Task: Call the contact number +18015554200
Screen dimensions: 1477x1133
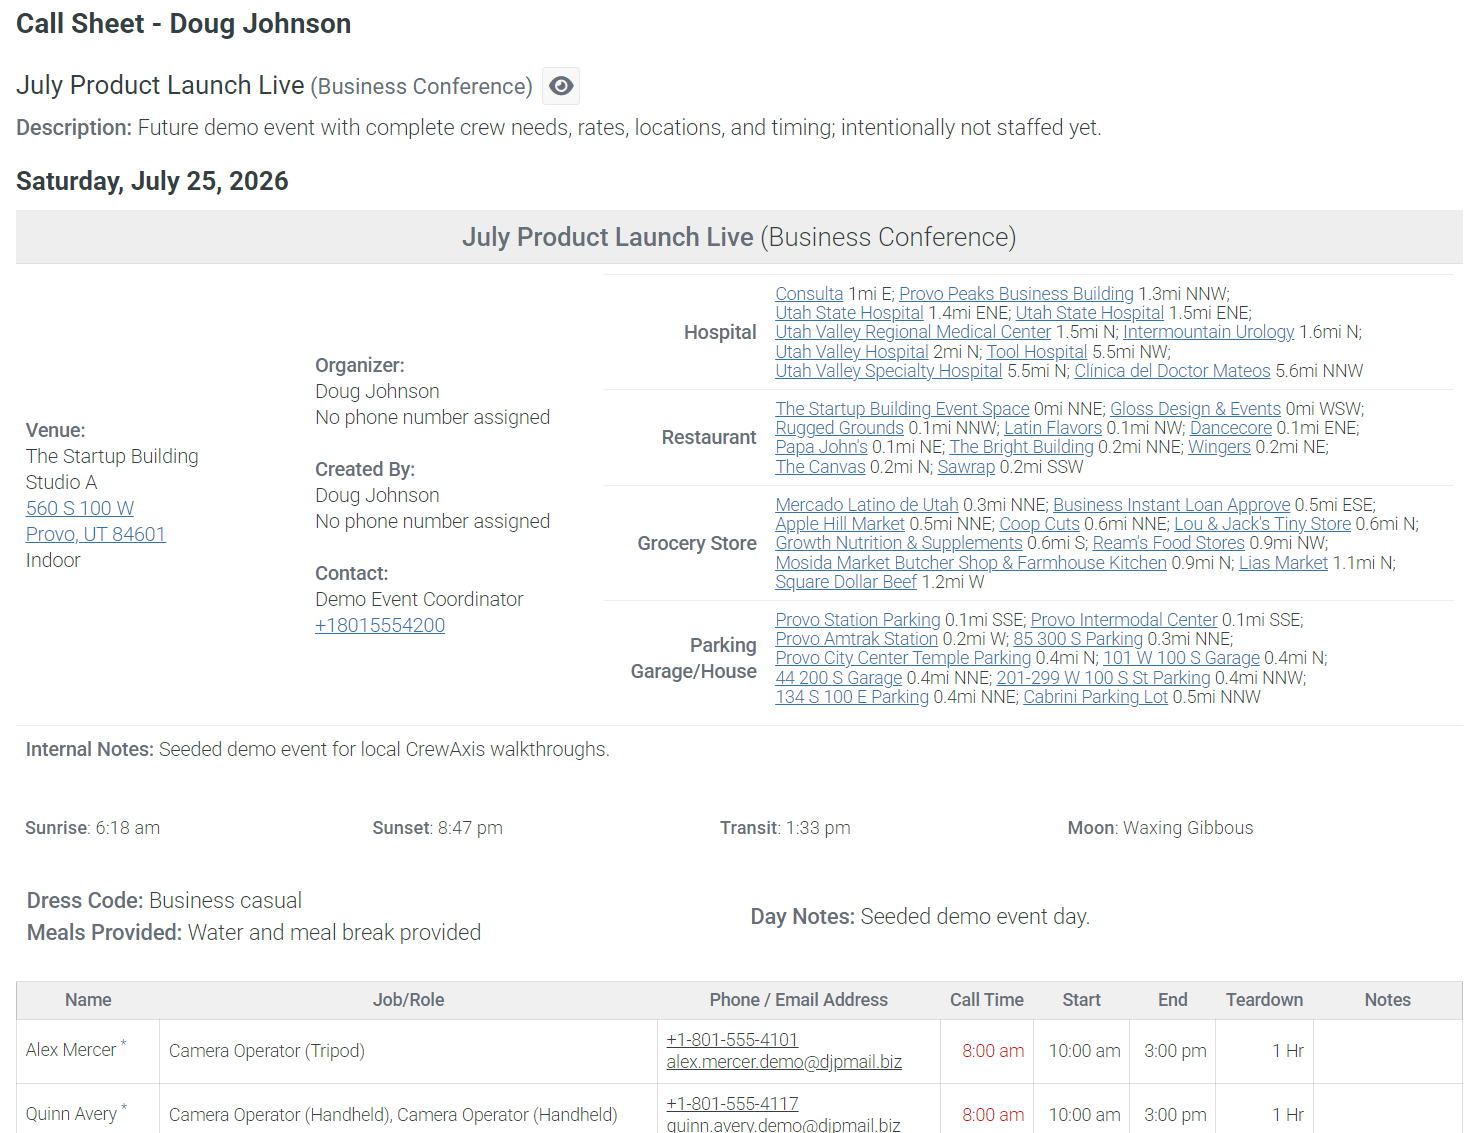Action: tap(380, 625)
